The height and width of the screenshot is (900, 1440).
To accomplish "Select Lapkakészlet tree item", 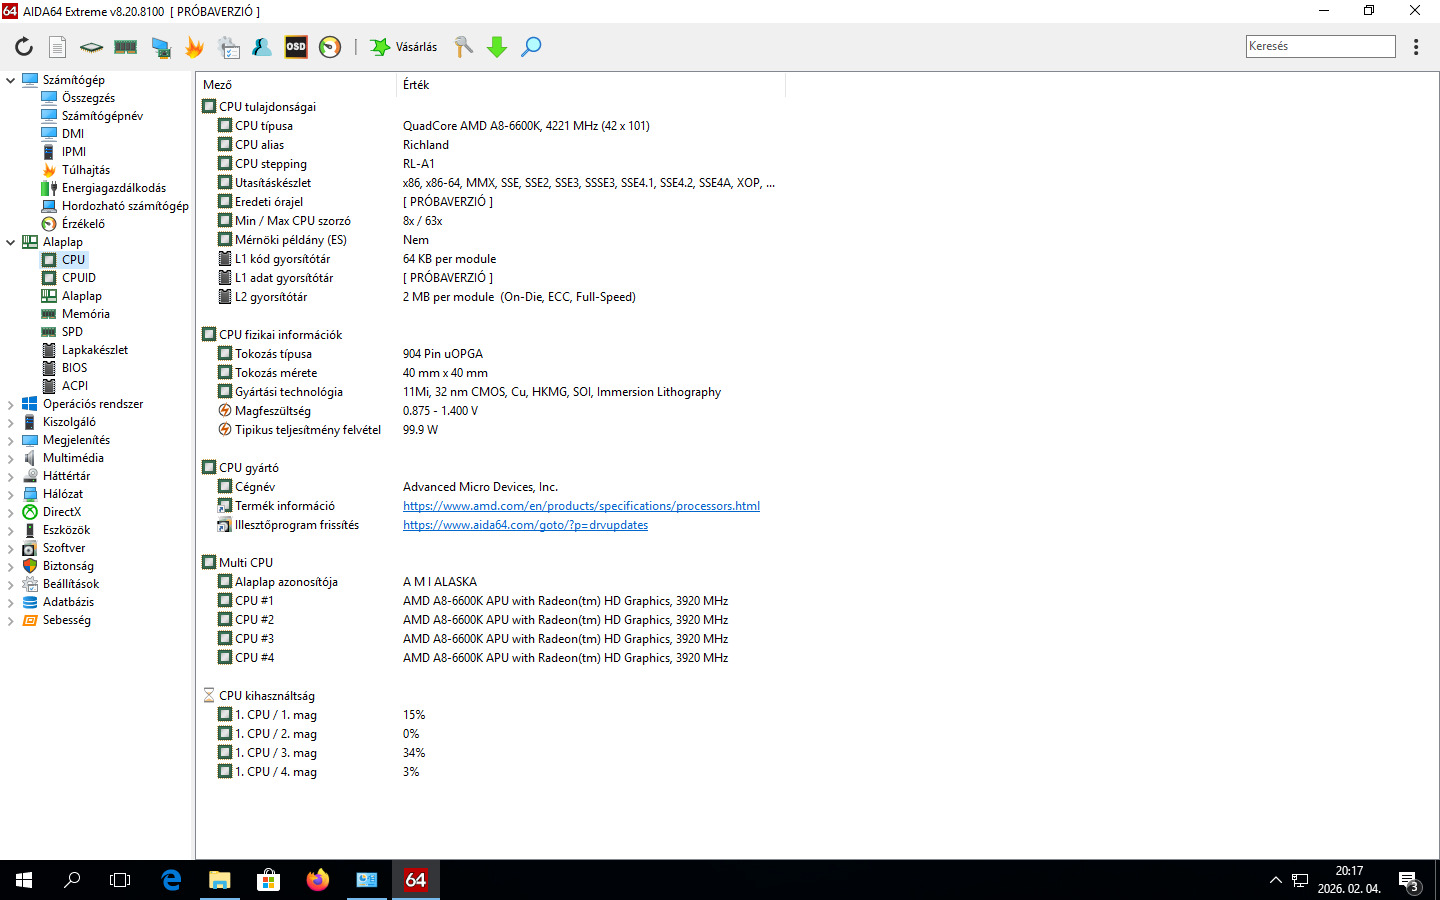I will pyautogui.click(x=95, y=350).
